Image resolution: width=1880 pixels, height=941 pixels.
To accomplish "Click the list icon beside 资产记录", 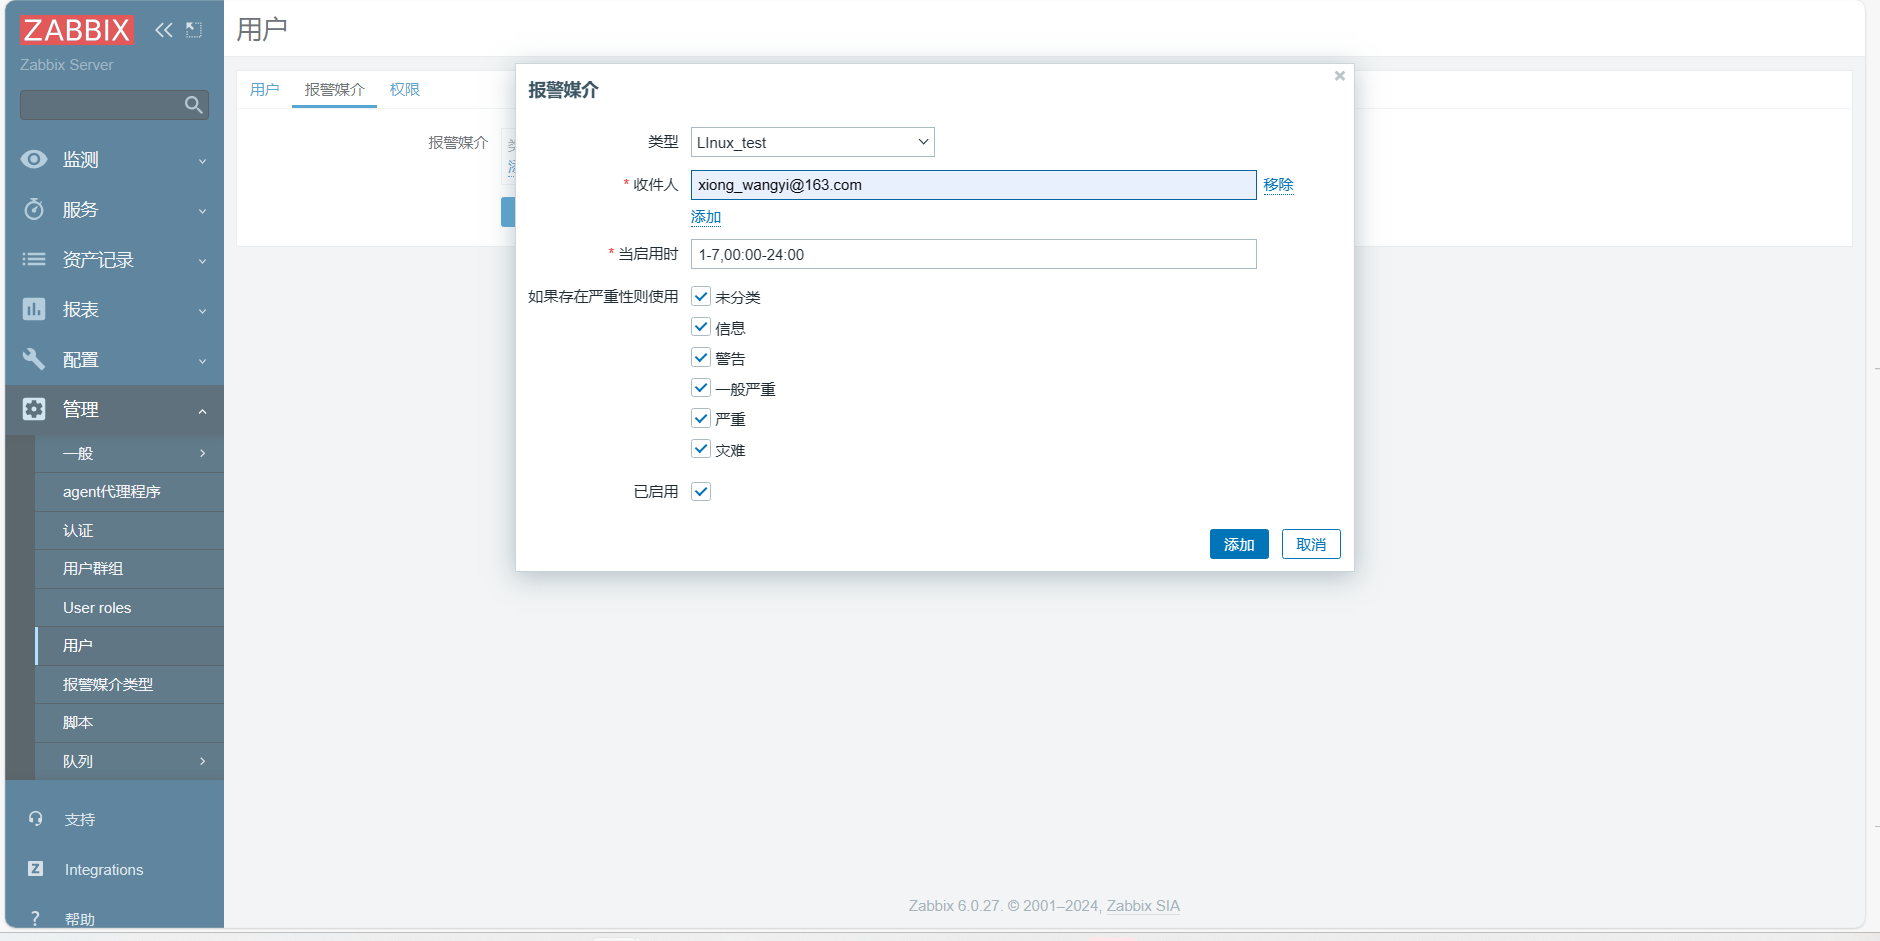I will click(34, 259).
